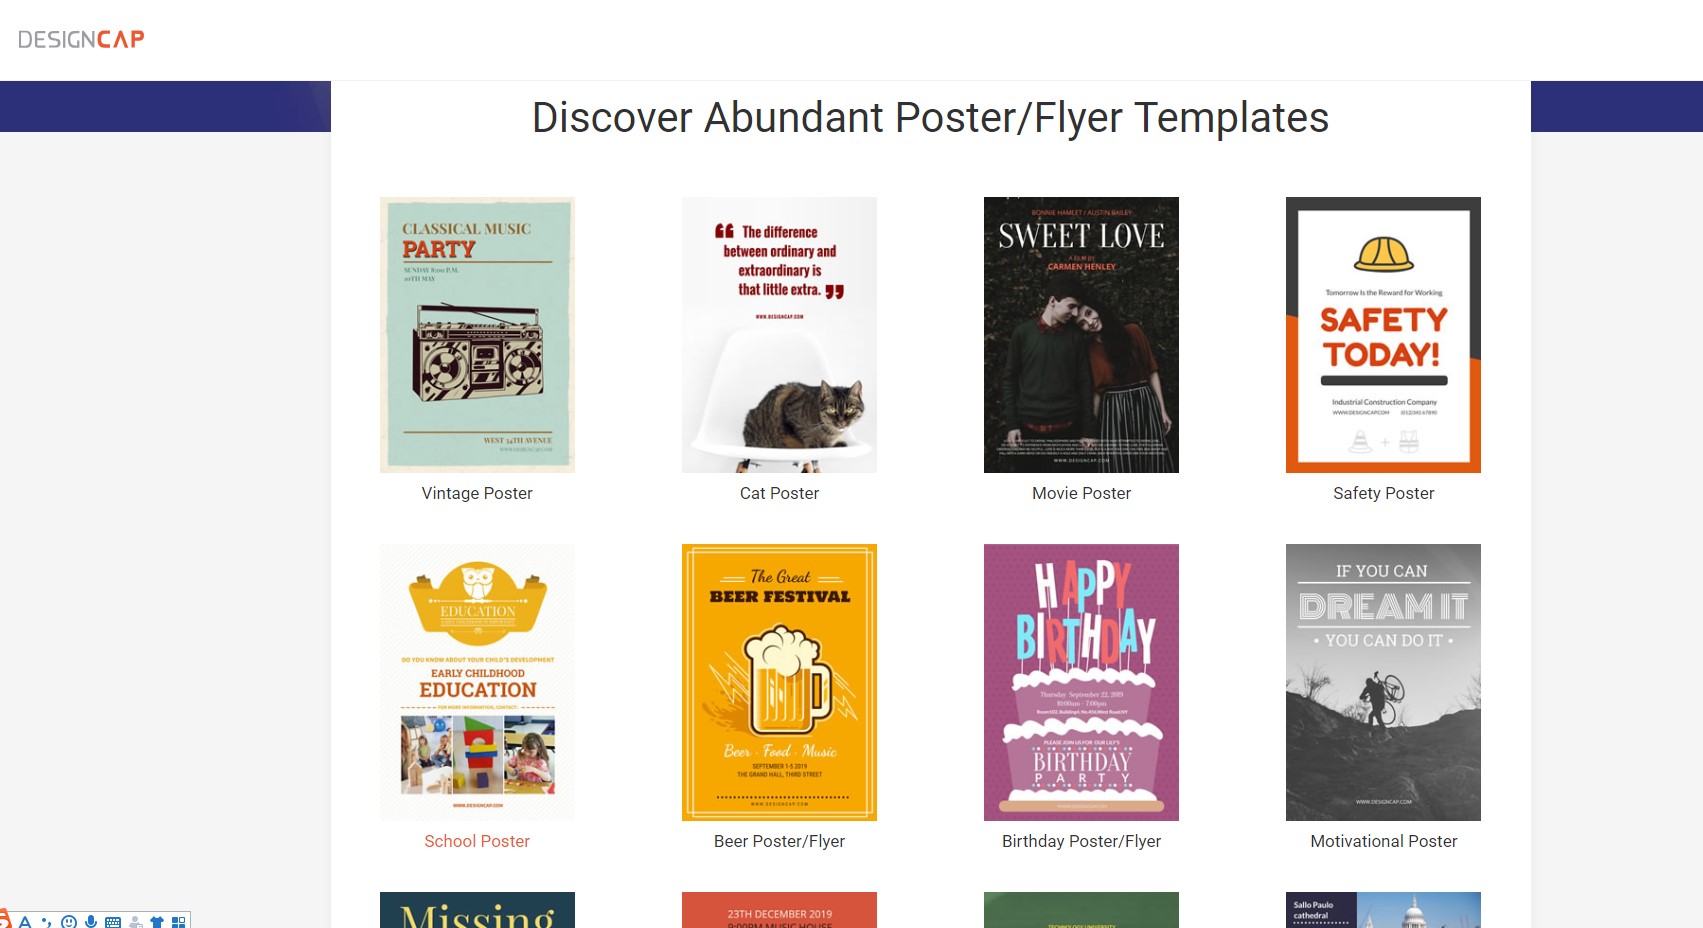Viewport: 1703px width, 928px height.
Task: Open the Motivational Poster link
Action: point(1383,841)
